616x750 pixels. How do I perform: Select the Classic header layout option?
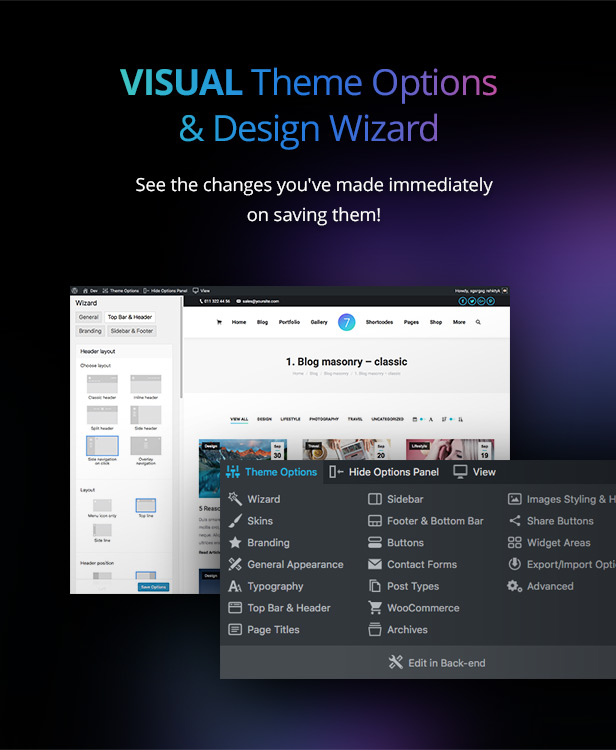click(x=102, y=384)
